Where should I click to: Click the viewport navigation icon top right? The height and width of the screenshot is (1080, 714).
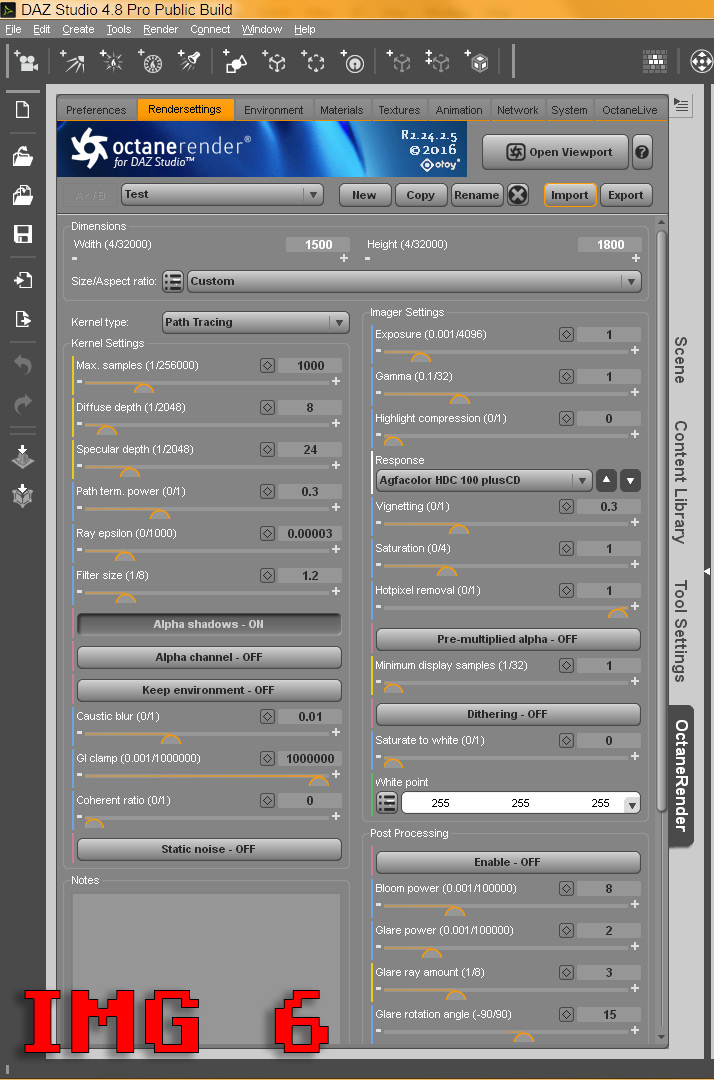(701, 62)
